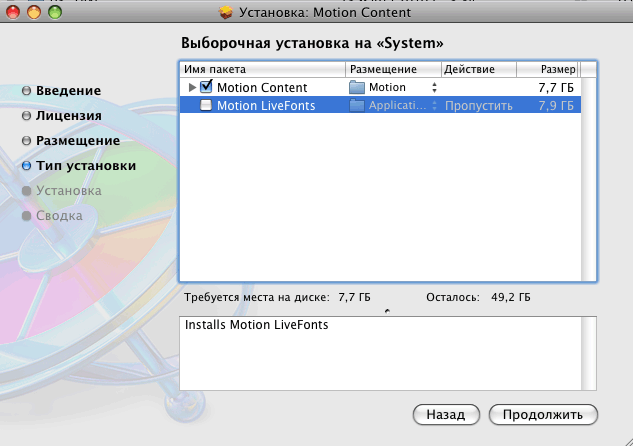
Task: Click the Требуется места на диске label
Action: tap(257, 297)
